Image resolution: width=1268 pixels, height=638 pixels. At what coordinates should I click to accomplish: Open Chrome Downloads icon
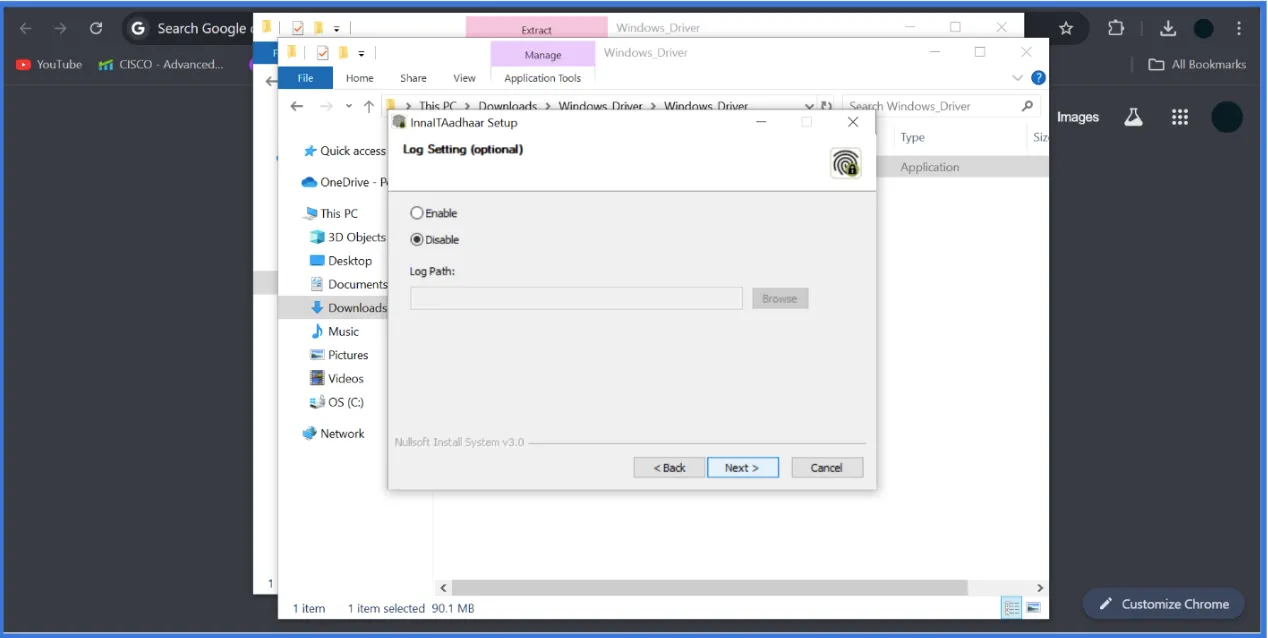(x=1168, y=29)
